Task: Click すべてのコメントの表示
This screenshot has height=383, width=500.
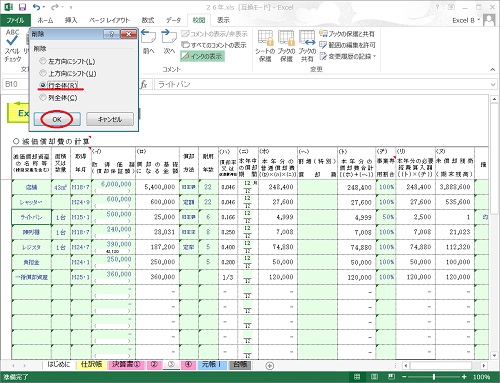Action: (x=214, y=45)
